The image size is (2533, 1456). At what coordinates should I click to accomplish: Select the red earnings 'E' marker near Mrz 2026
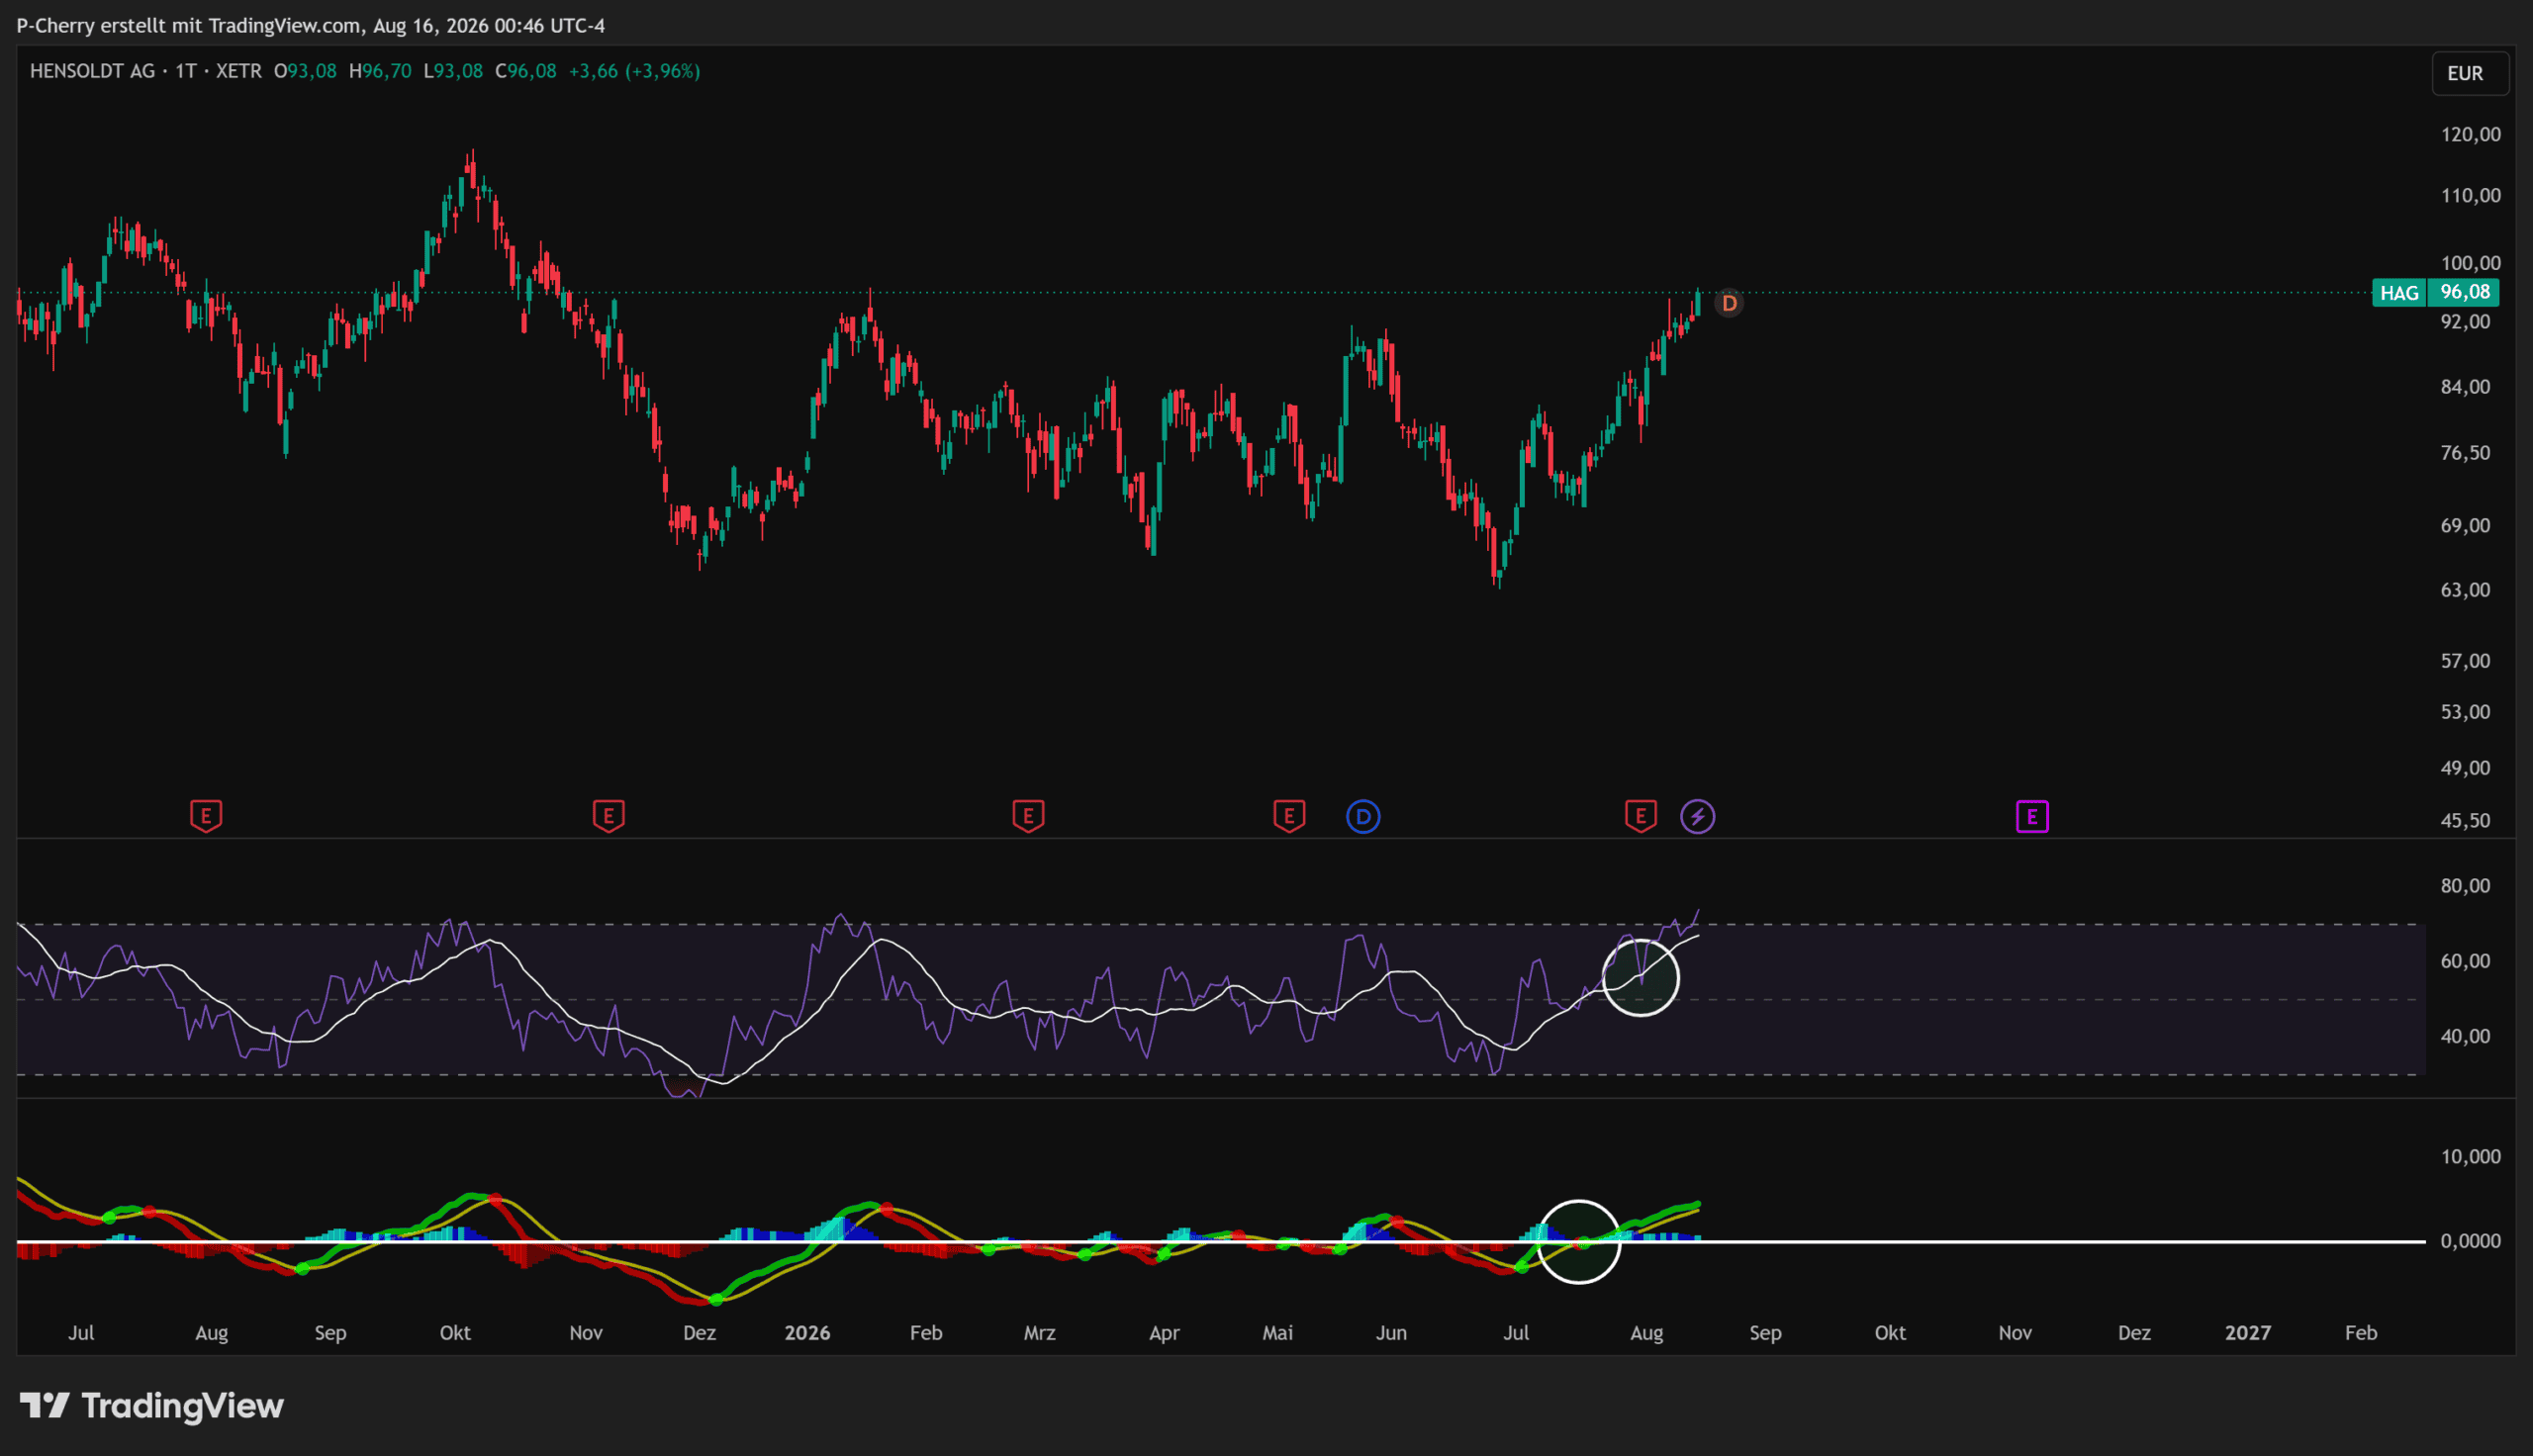click(1028, 816)
